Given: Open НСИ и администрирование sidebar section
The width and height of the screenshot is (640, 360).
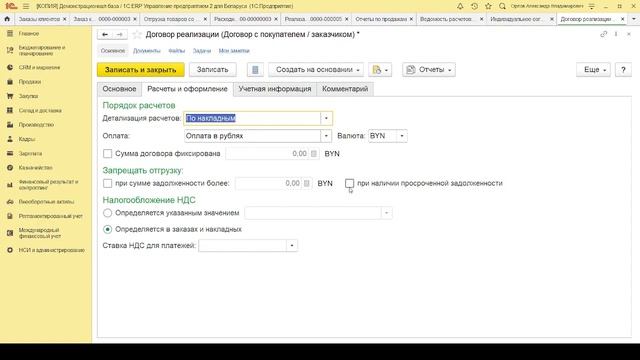Looking at the screenshot, I should (51, 250).
